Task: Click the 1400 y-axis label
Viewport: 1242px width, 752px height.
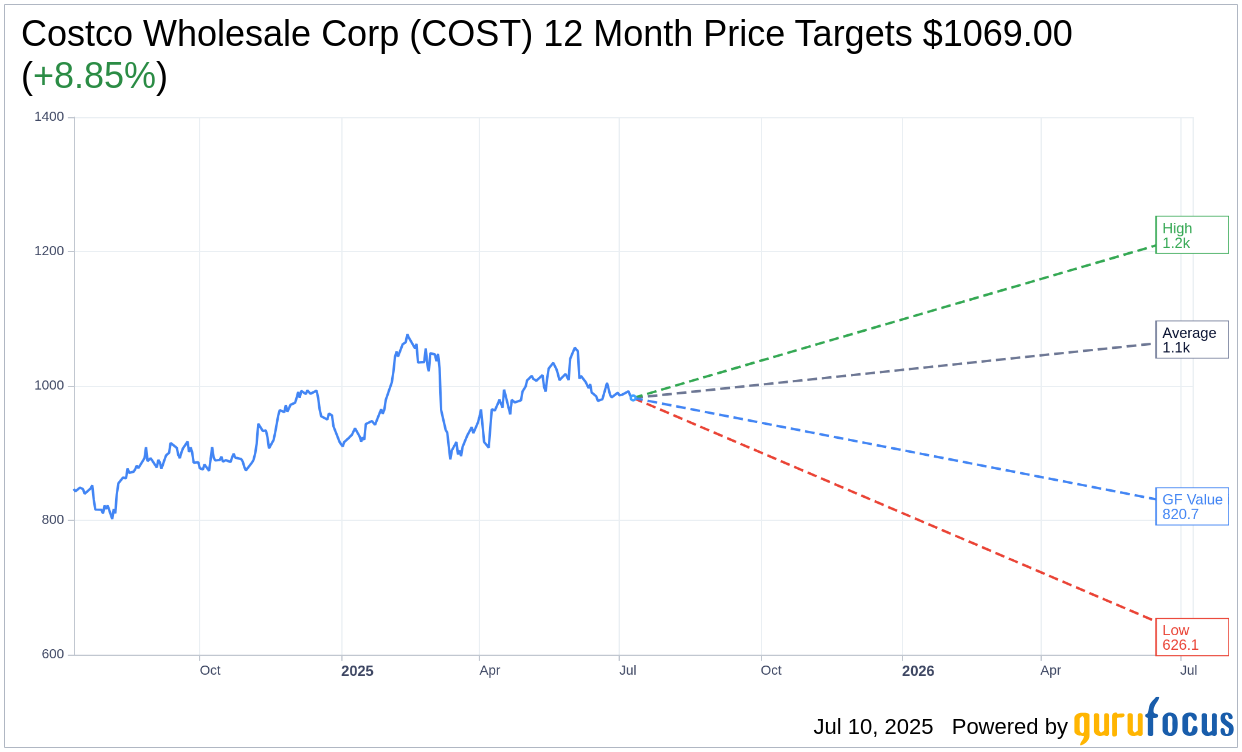Action: [50, 117]
